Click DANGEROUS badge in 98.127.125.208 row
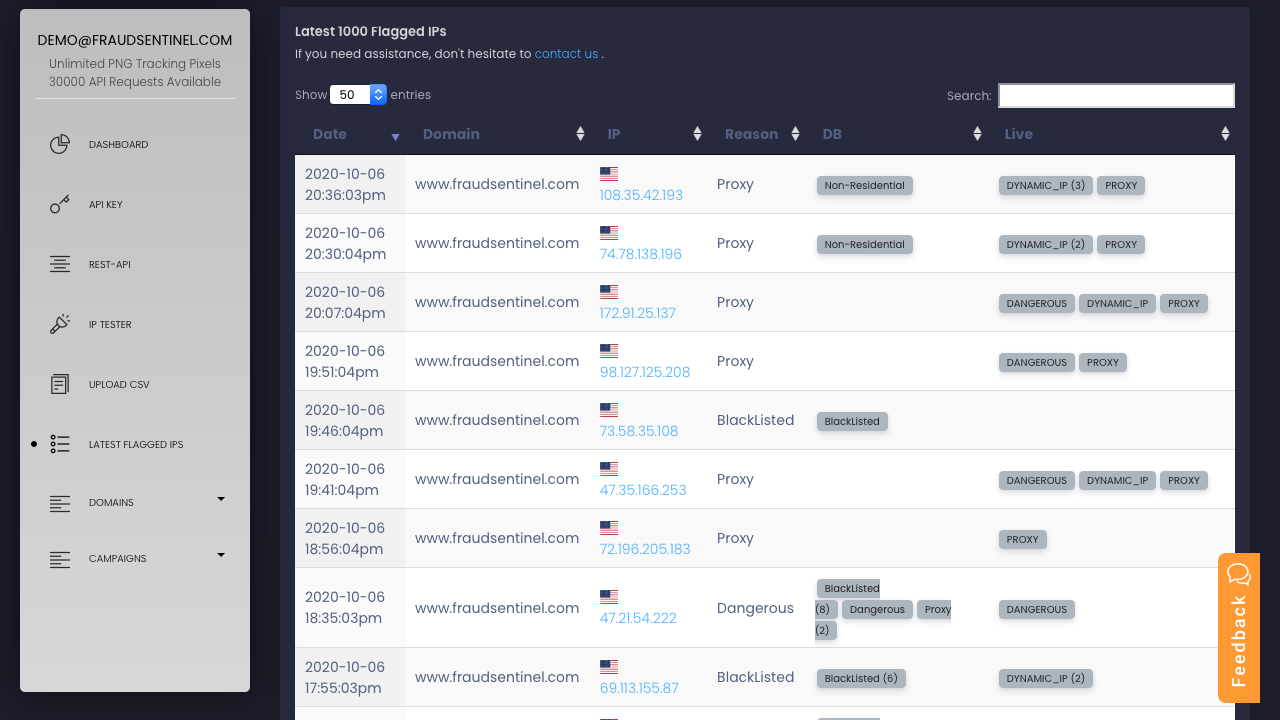Viewport: 1280px width, 720px height. [1037, 362]
